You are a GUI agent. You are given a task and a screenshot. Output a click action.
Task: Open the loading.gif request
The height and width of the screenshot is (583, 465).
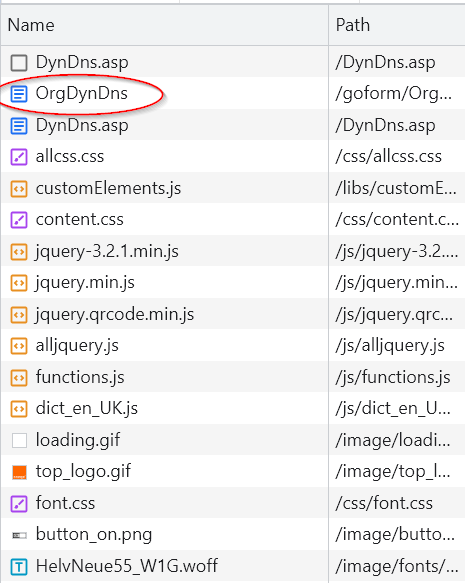tap(78, 440)
